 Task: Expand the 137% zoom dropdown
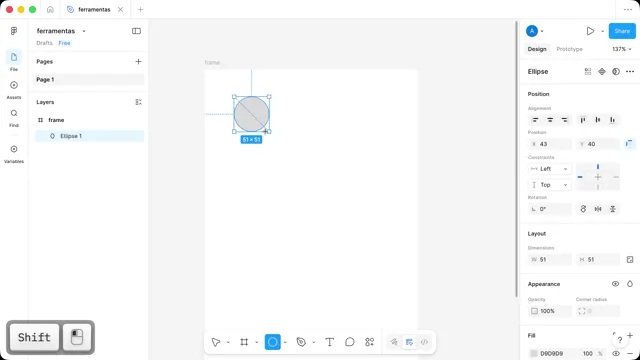coord(622,49)
